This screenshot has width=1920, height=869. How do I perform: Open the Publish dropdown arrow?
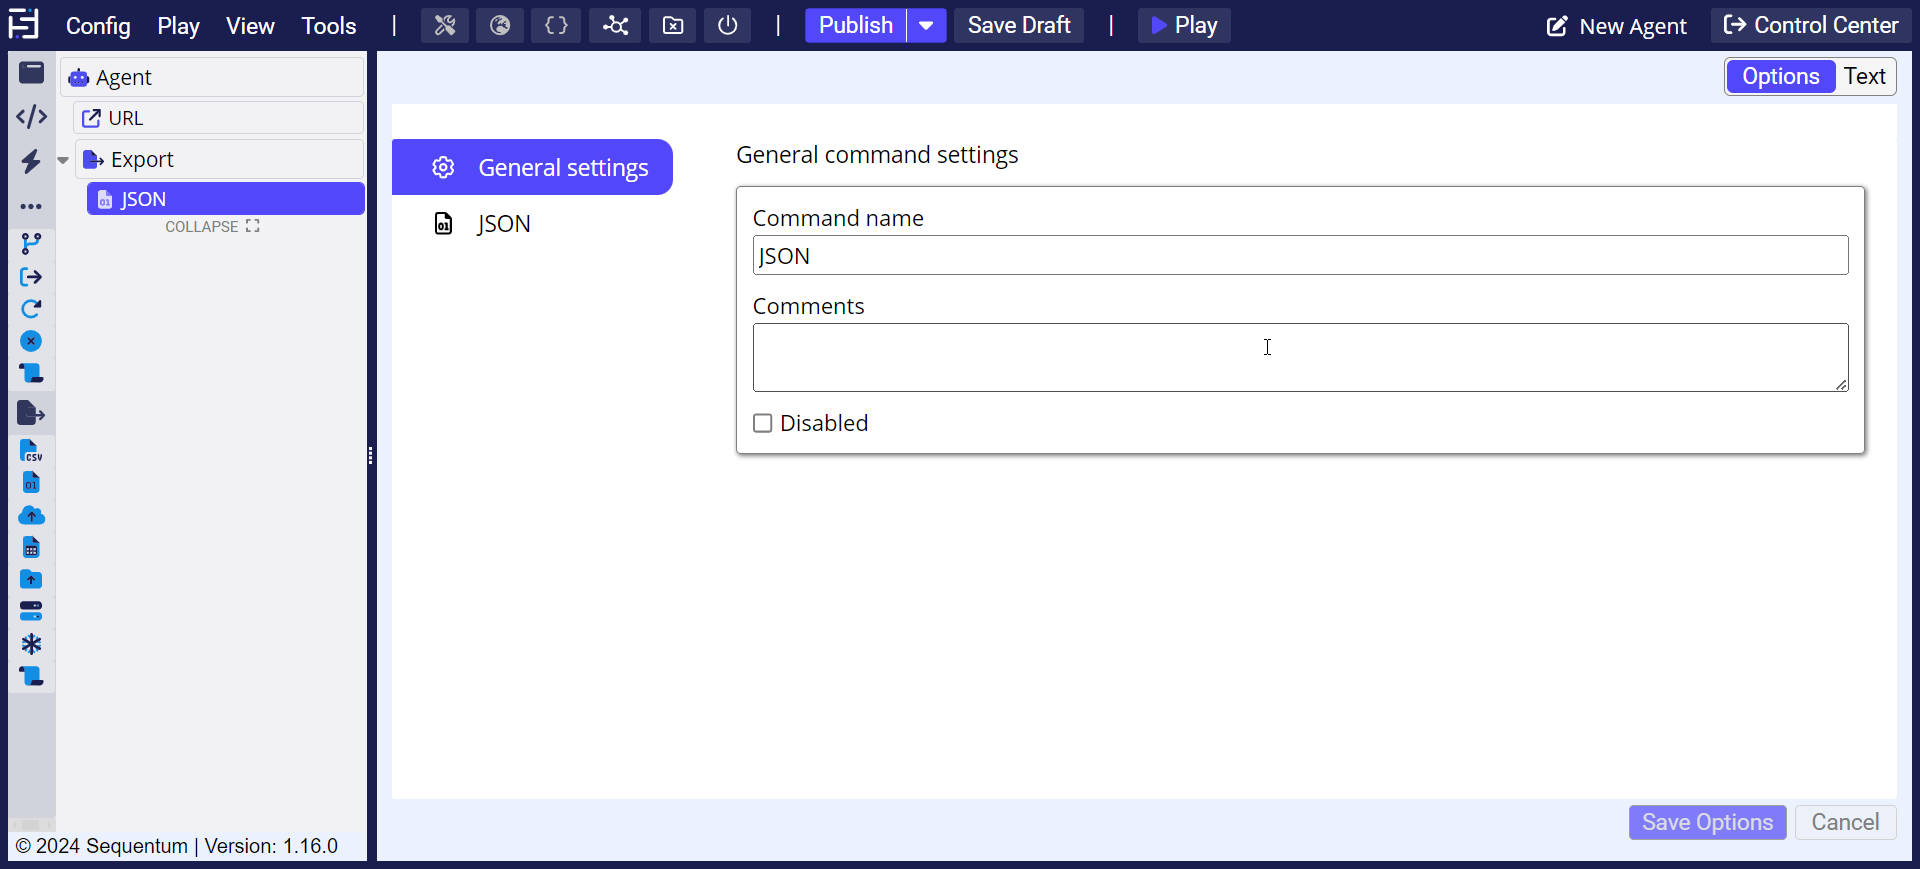click(927, 26)
